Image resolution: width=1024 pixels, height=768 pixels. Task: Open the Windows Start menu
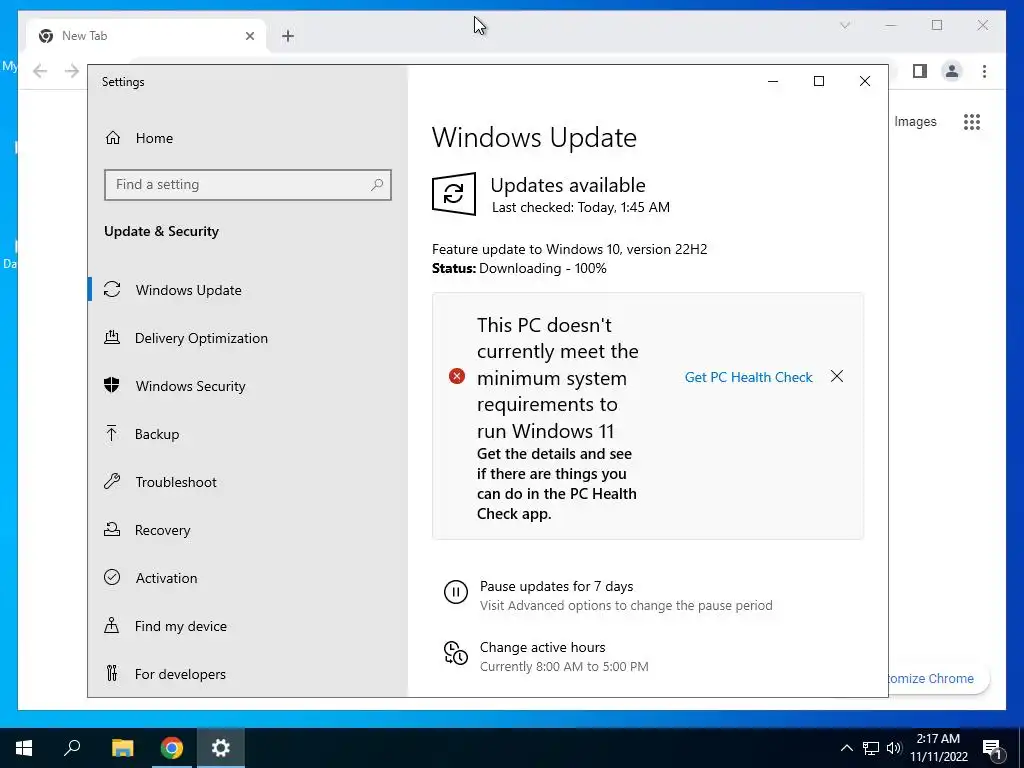click(x=24, y=748)
